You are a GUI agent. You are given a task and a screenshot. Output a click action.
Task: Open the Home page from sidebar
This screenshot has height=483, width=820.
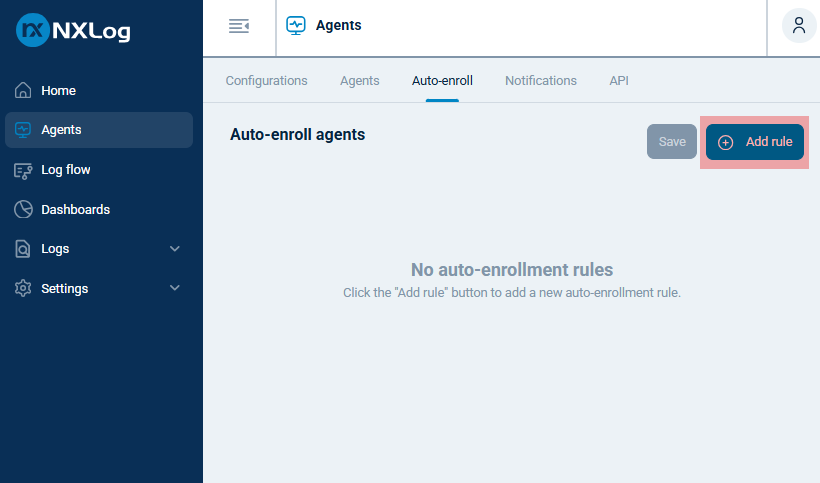pos(98,90)
